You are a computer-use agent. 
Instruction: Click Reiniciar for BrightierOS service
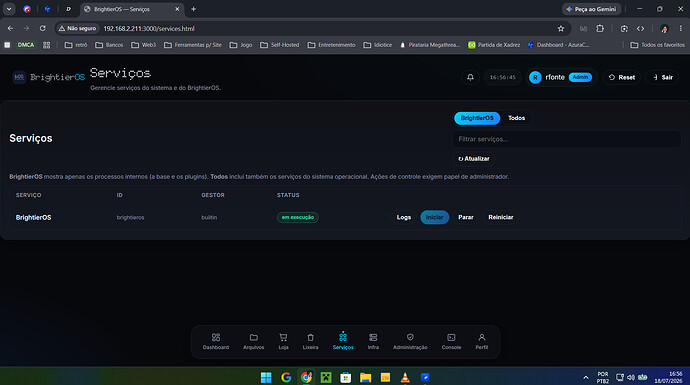coord(501,217)
